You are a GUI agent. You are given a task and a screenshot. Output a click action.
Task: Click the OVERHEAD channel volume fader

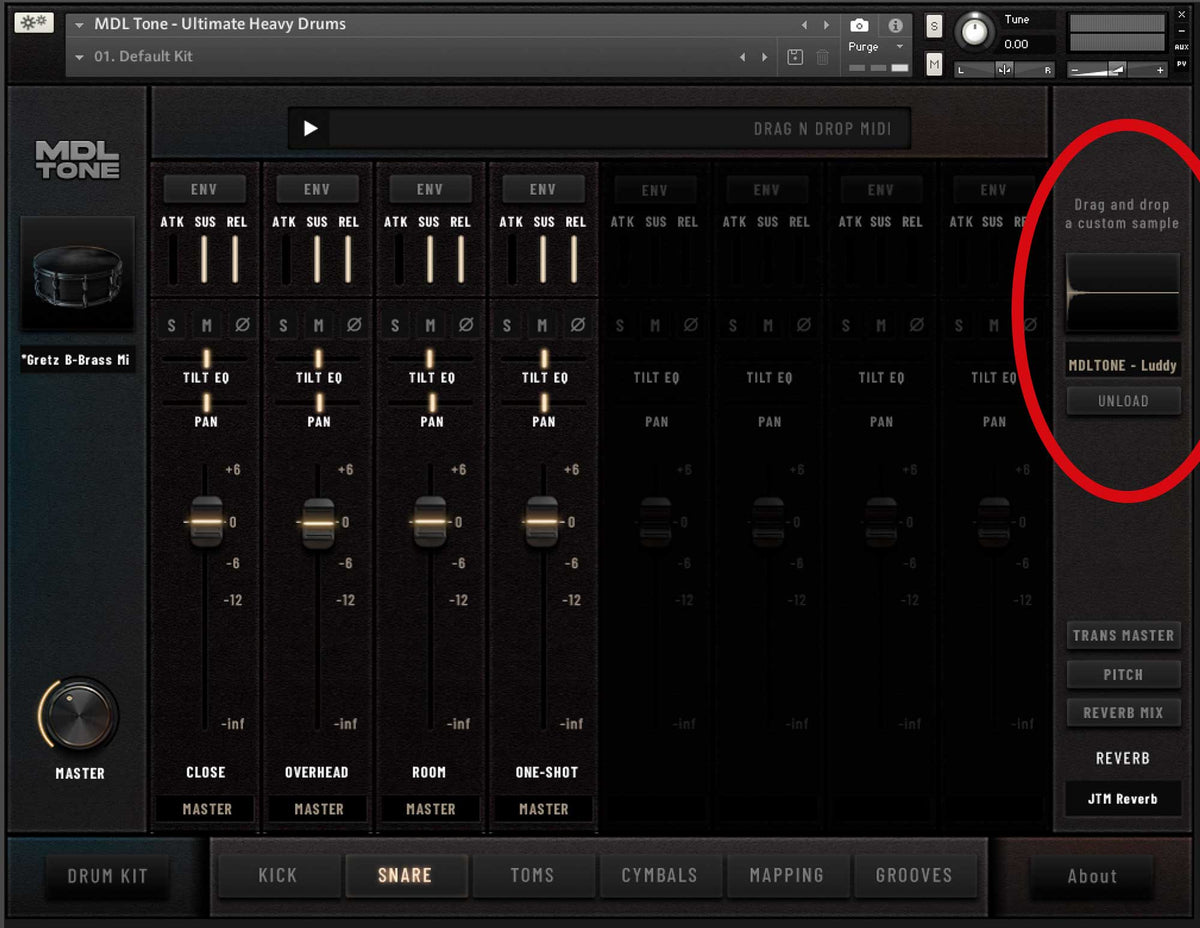[318, 522]
